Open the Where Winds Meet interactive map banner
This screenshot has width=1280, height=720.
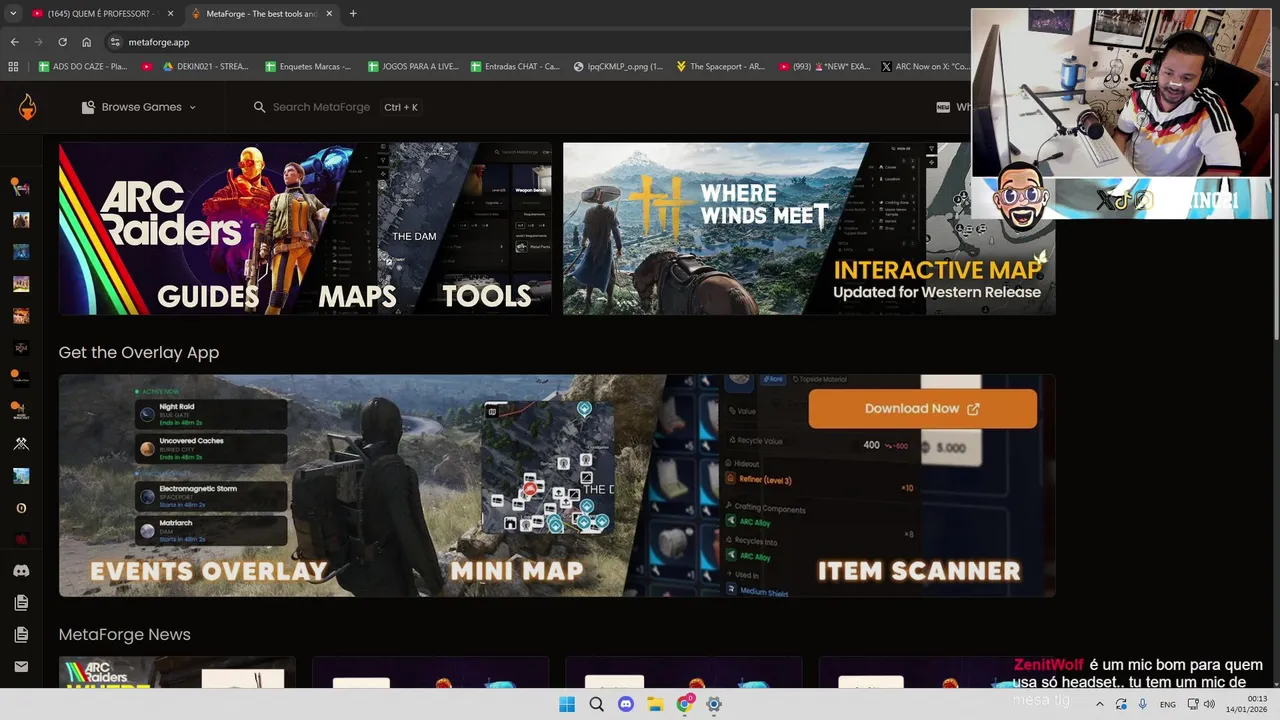coord(809,229)
